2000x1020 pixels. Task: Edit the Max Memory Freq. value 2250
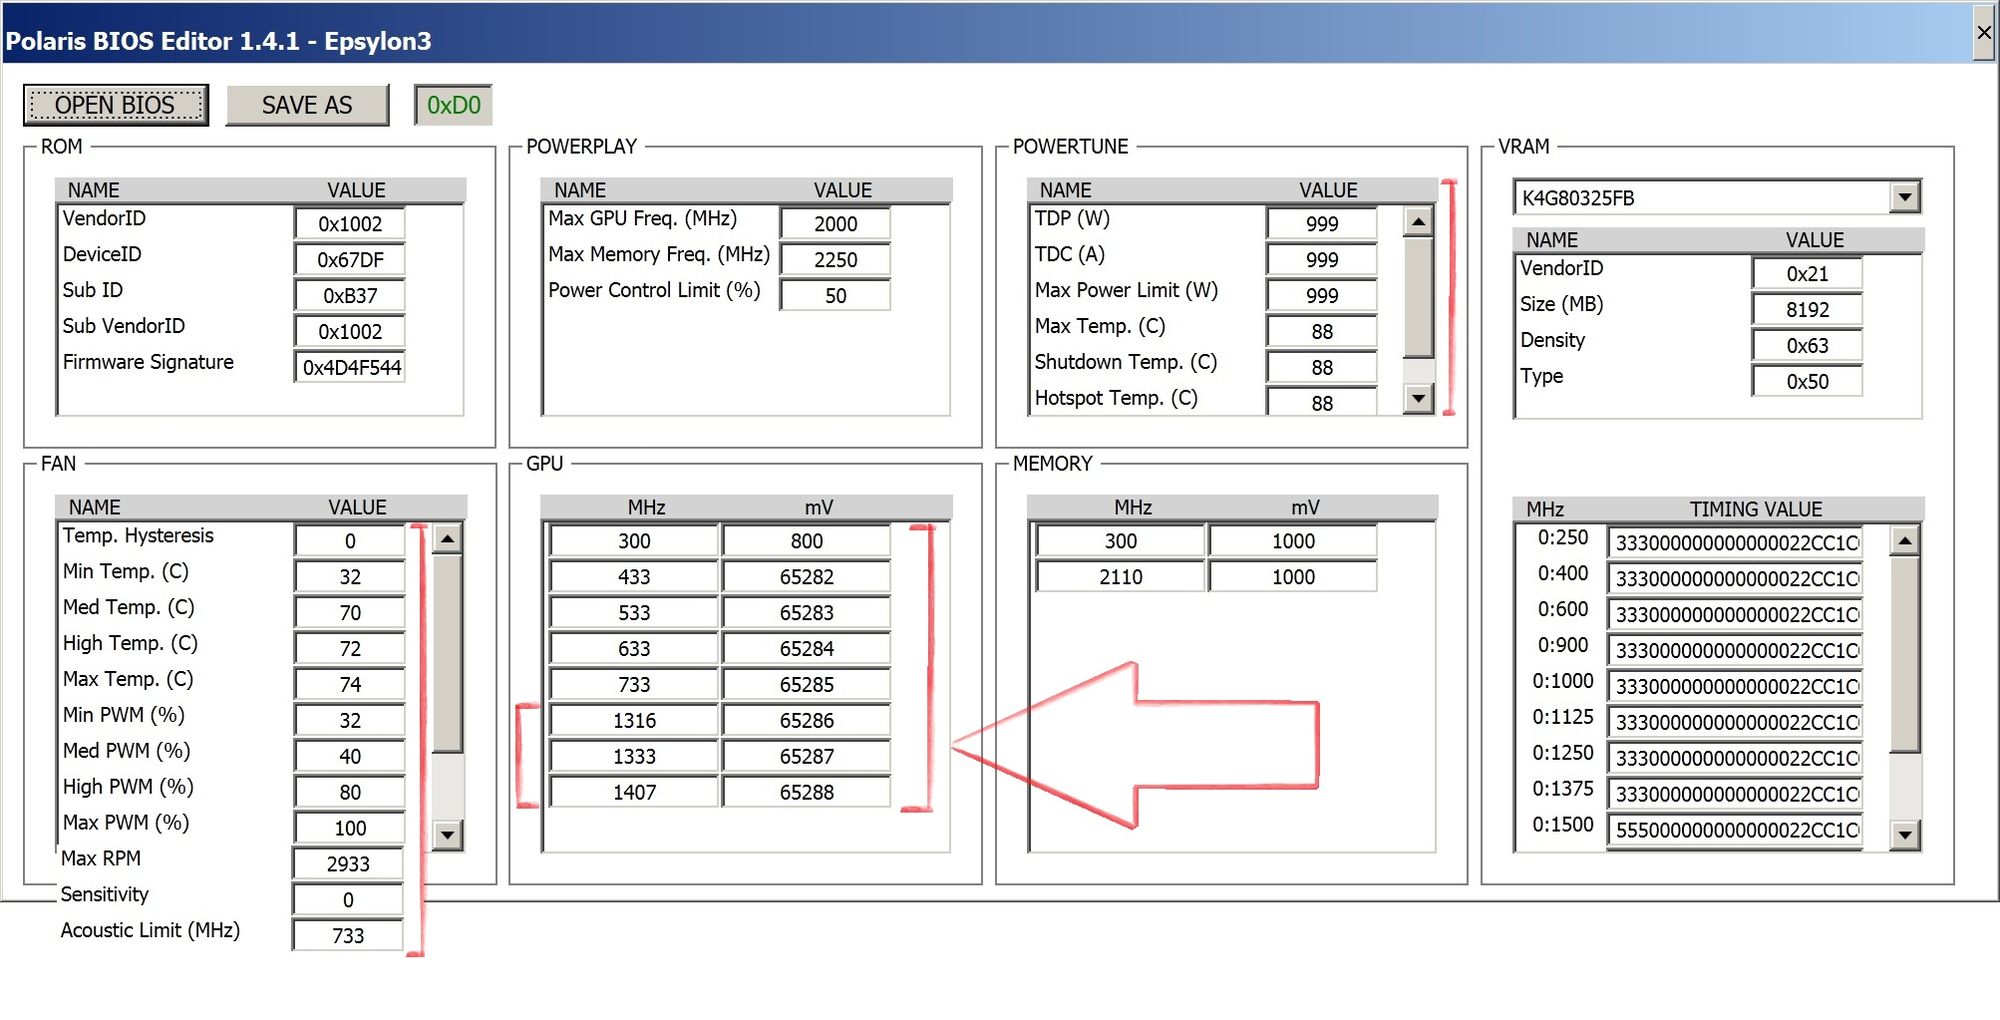point(835,259)
